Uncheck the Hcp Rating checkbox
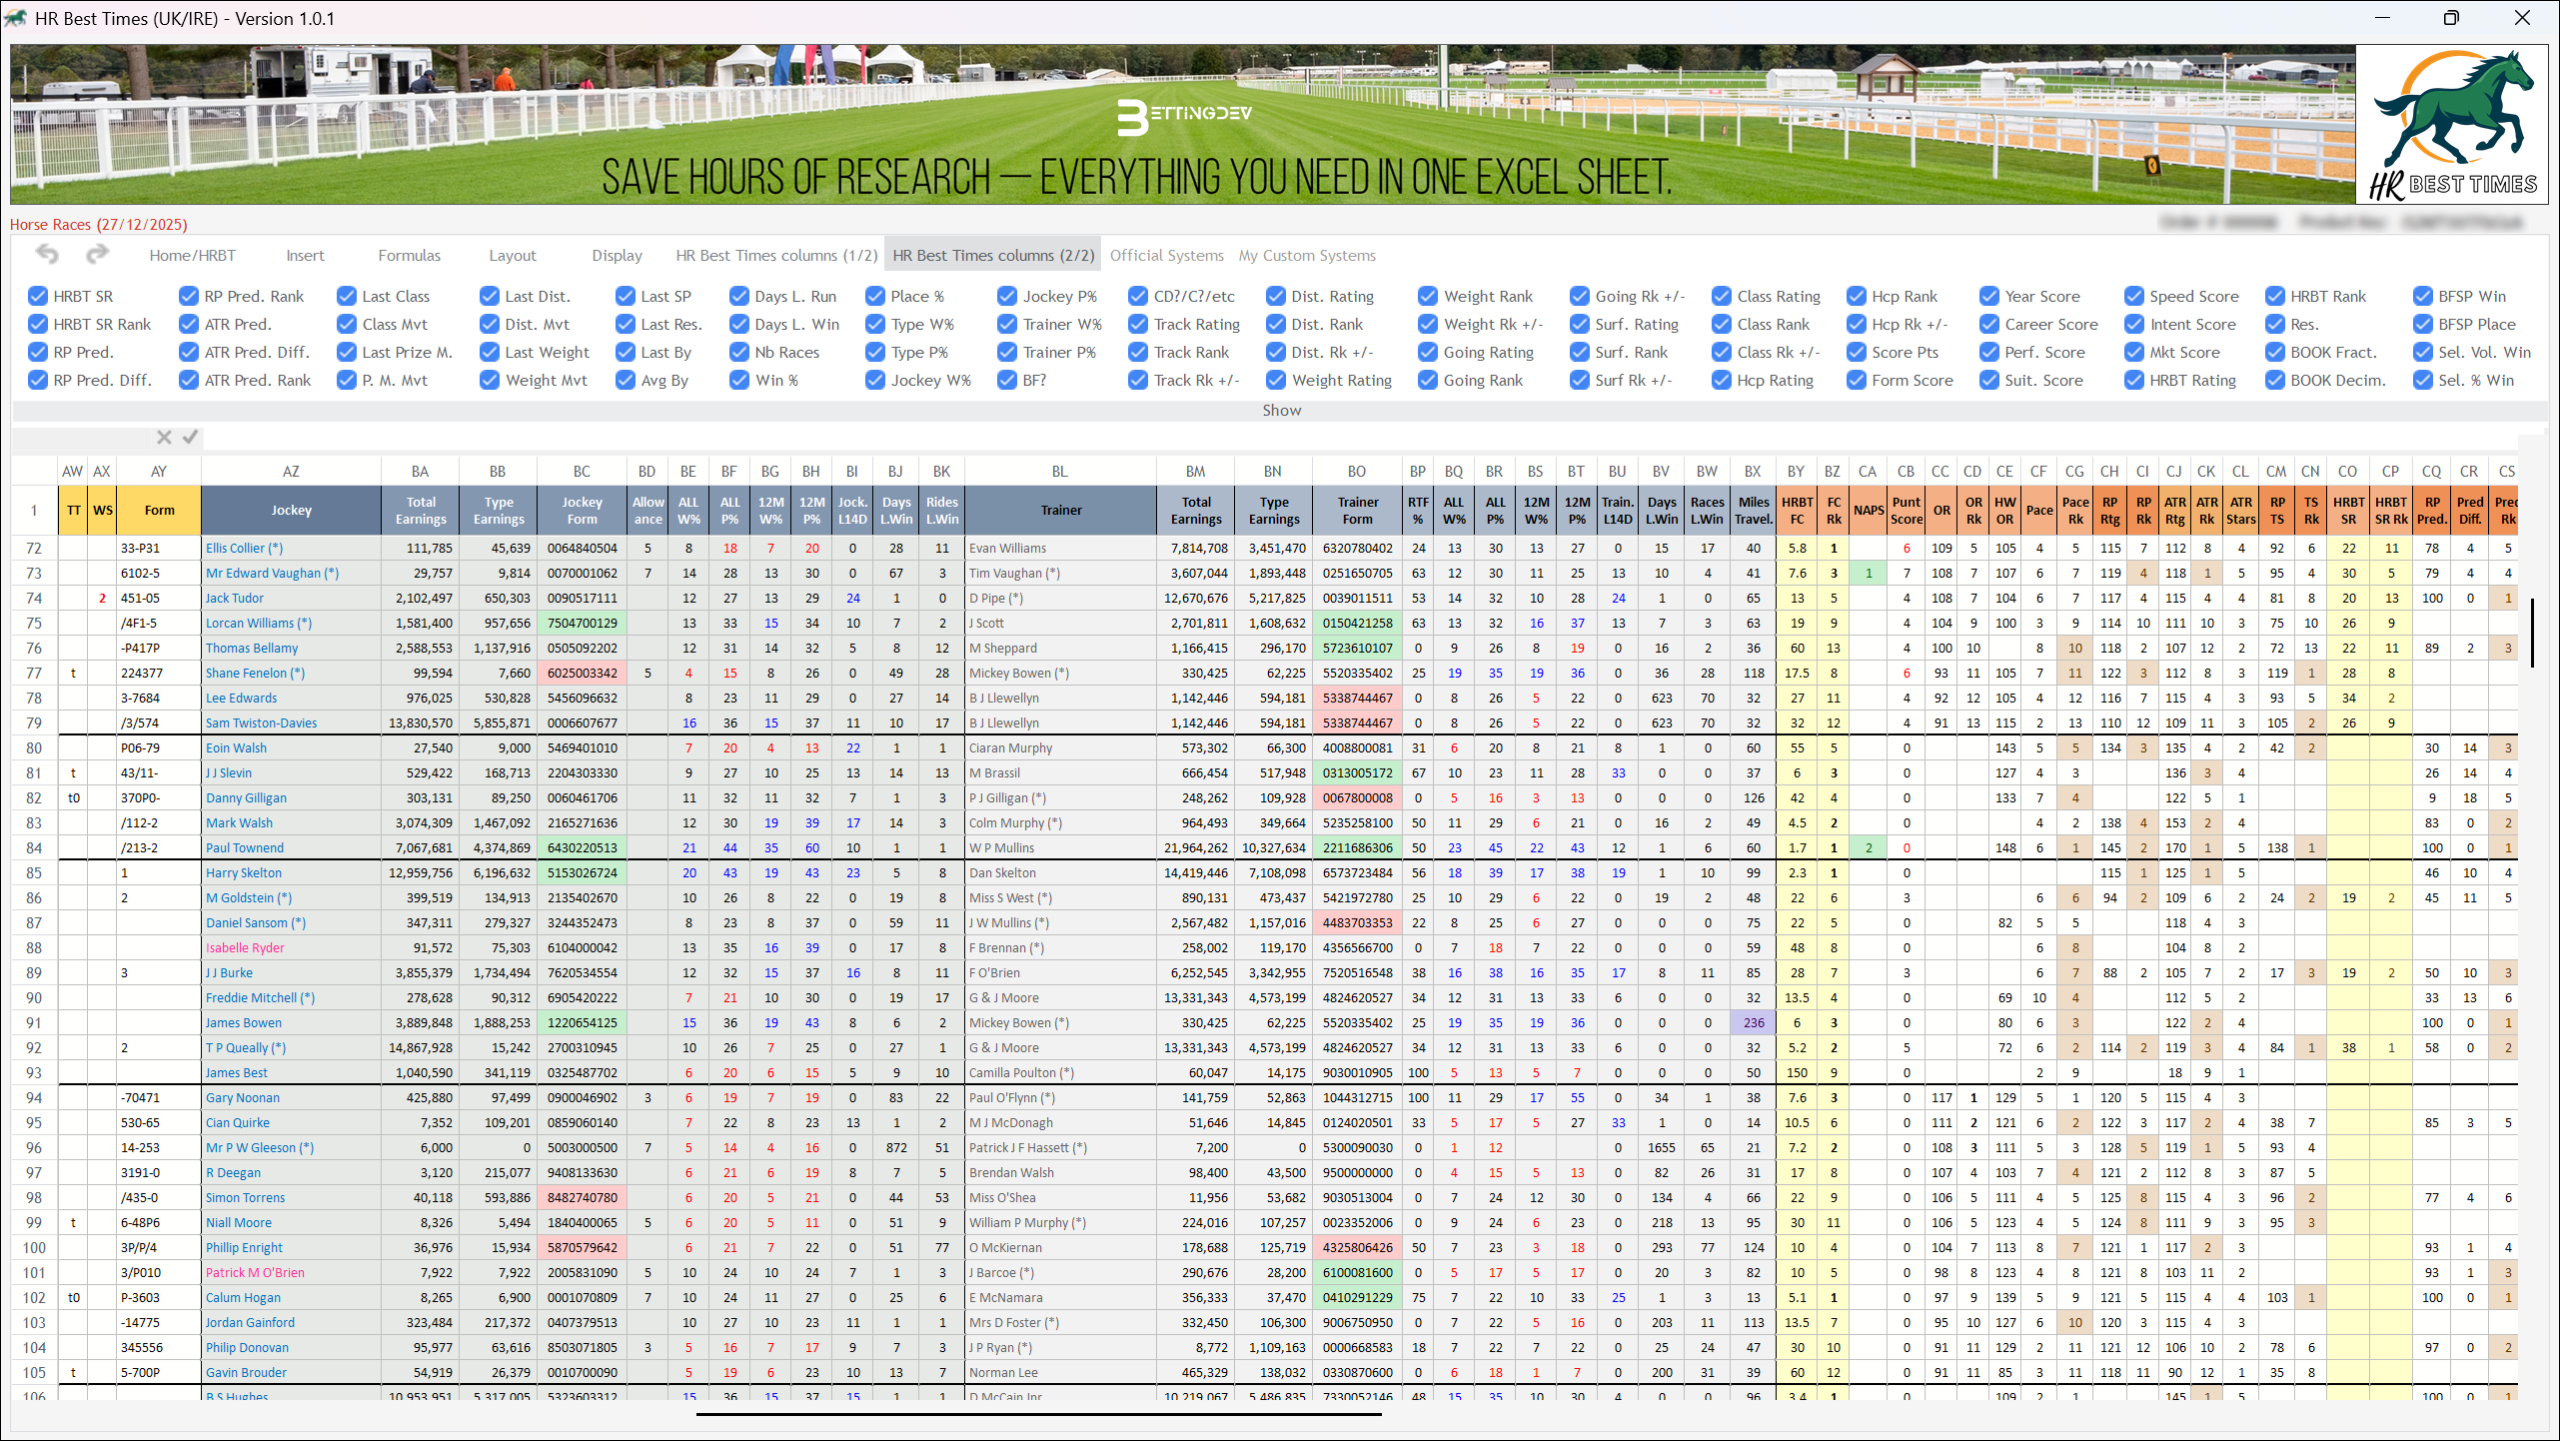 (x=1722, y=380)
